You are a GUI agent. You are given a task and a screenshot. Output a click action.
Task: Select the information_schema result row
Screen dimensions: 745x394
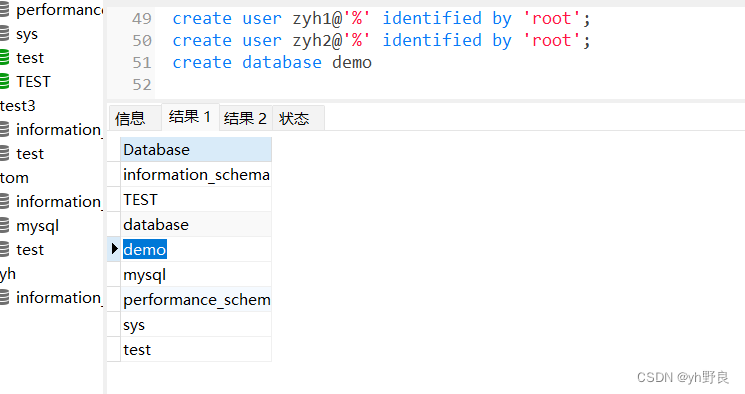196,174
